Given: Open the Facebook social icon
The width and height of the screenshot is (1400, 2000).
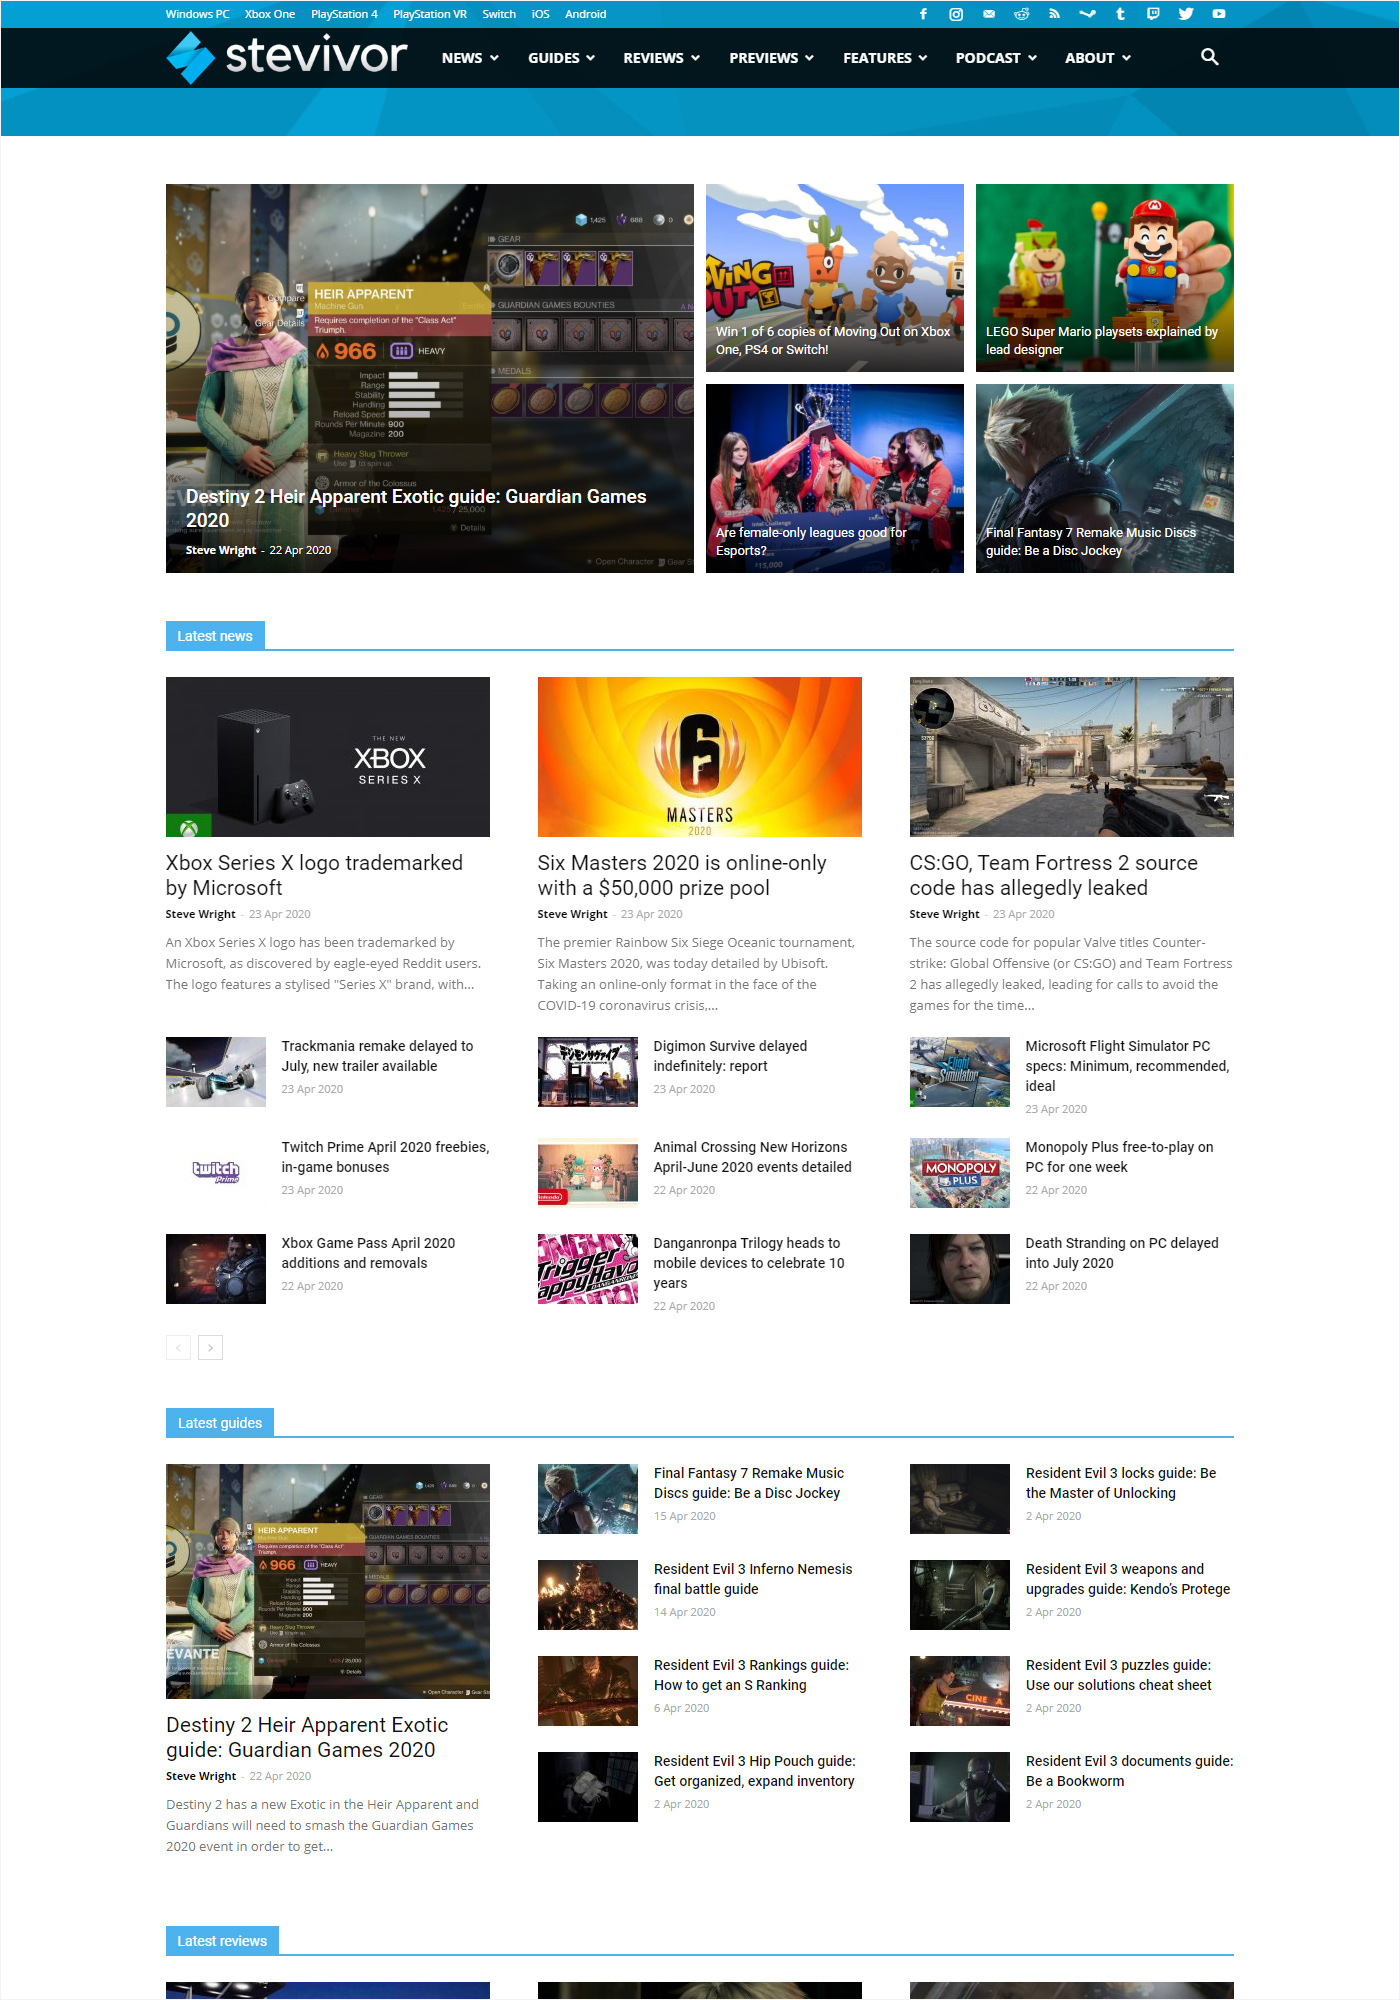Looking at the screenshot, I should [x=923, y=14].
